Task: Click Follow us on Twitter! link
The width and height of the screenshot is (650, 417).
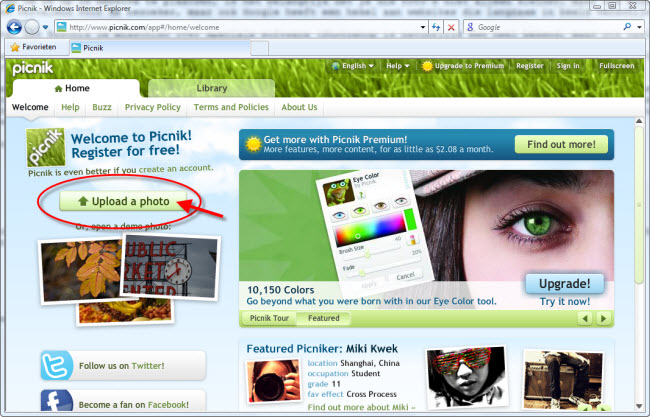Action: 121,366
